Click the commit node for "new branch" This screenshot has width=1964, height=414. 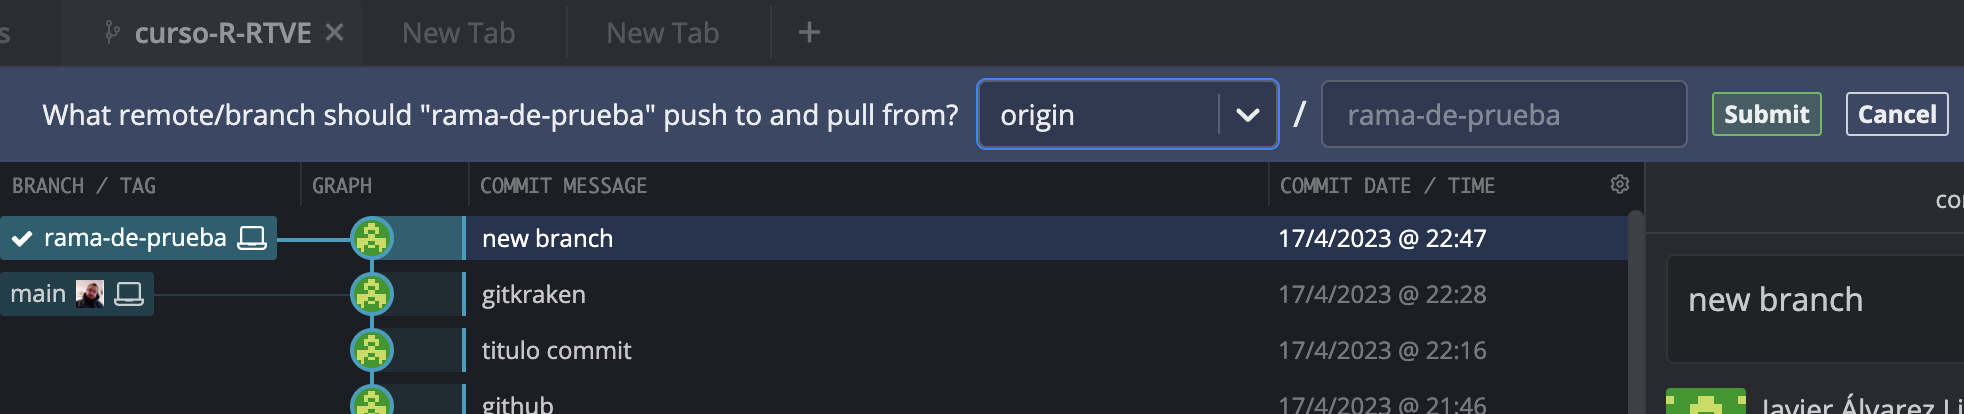point(372,239)
